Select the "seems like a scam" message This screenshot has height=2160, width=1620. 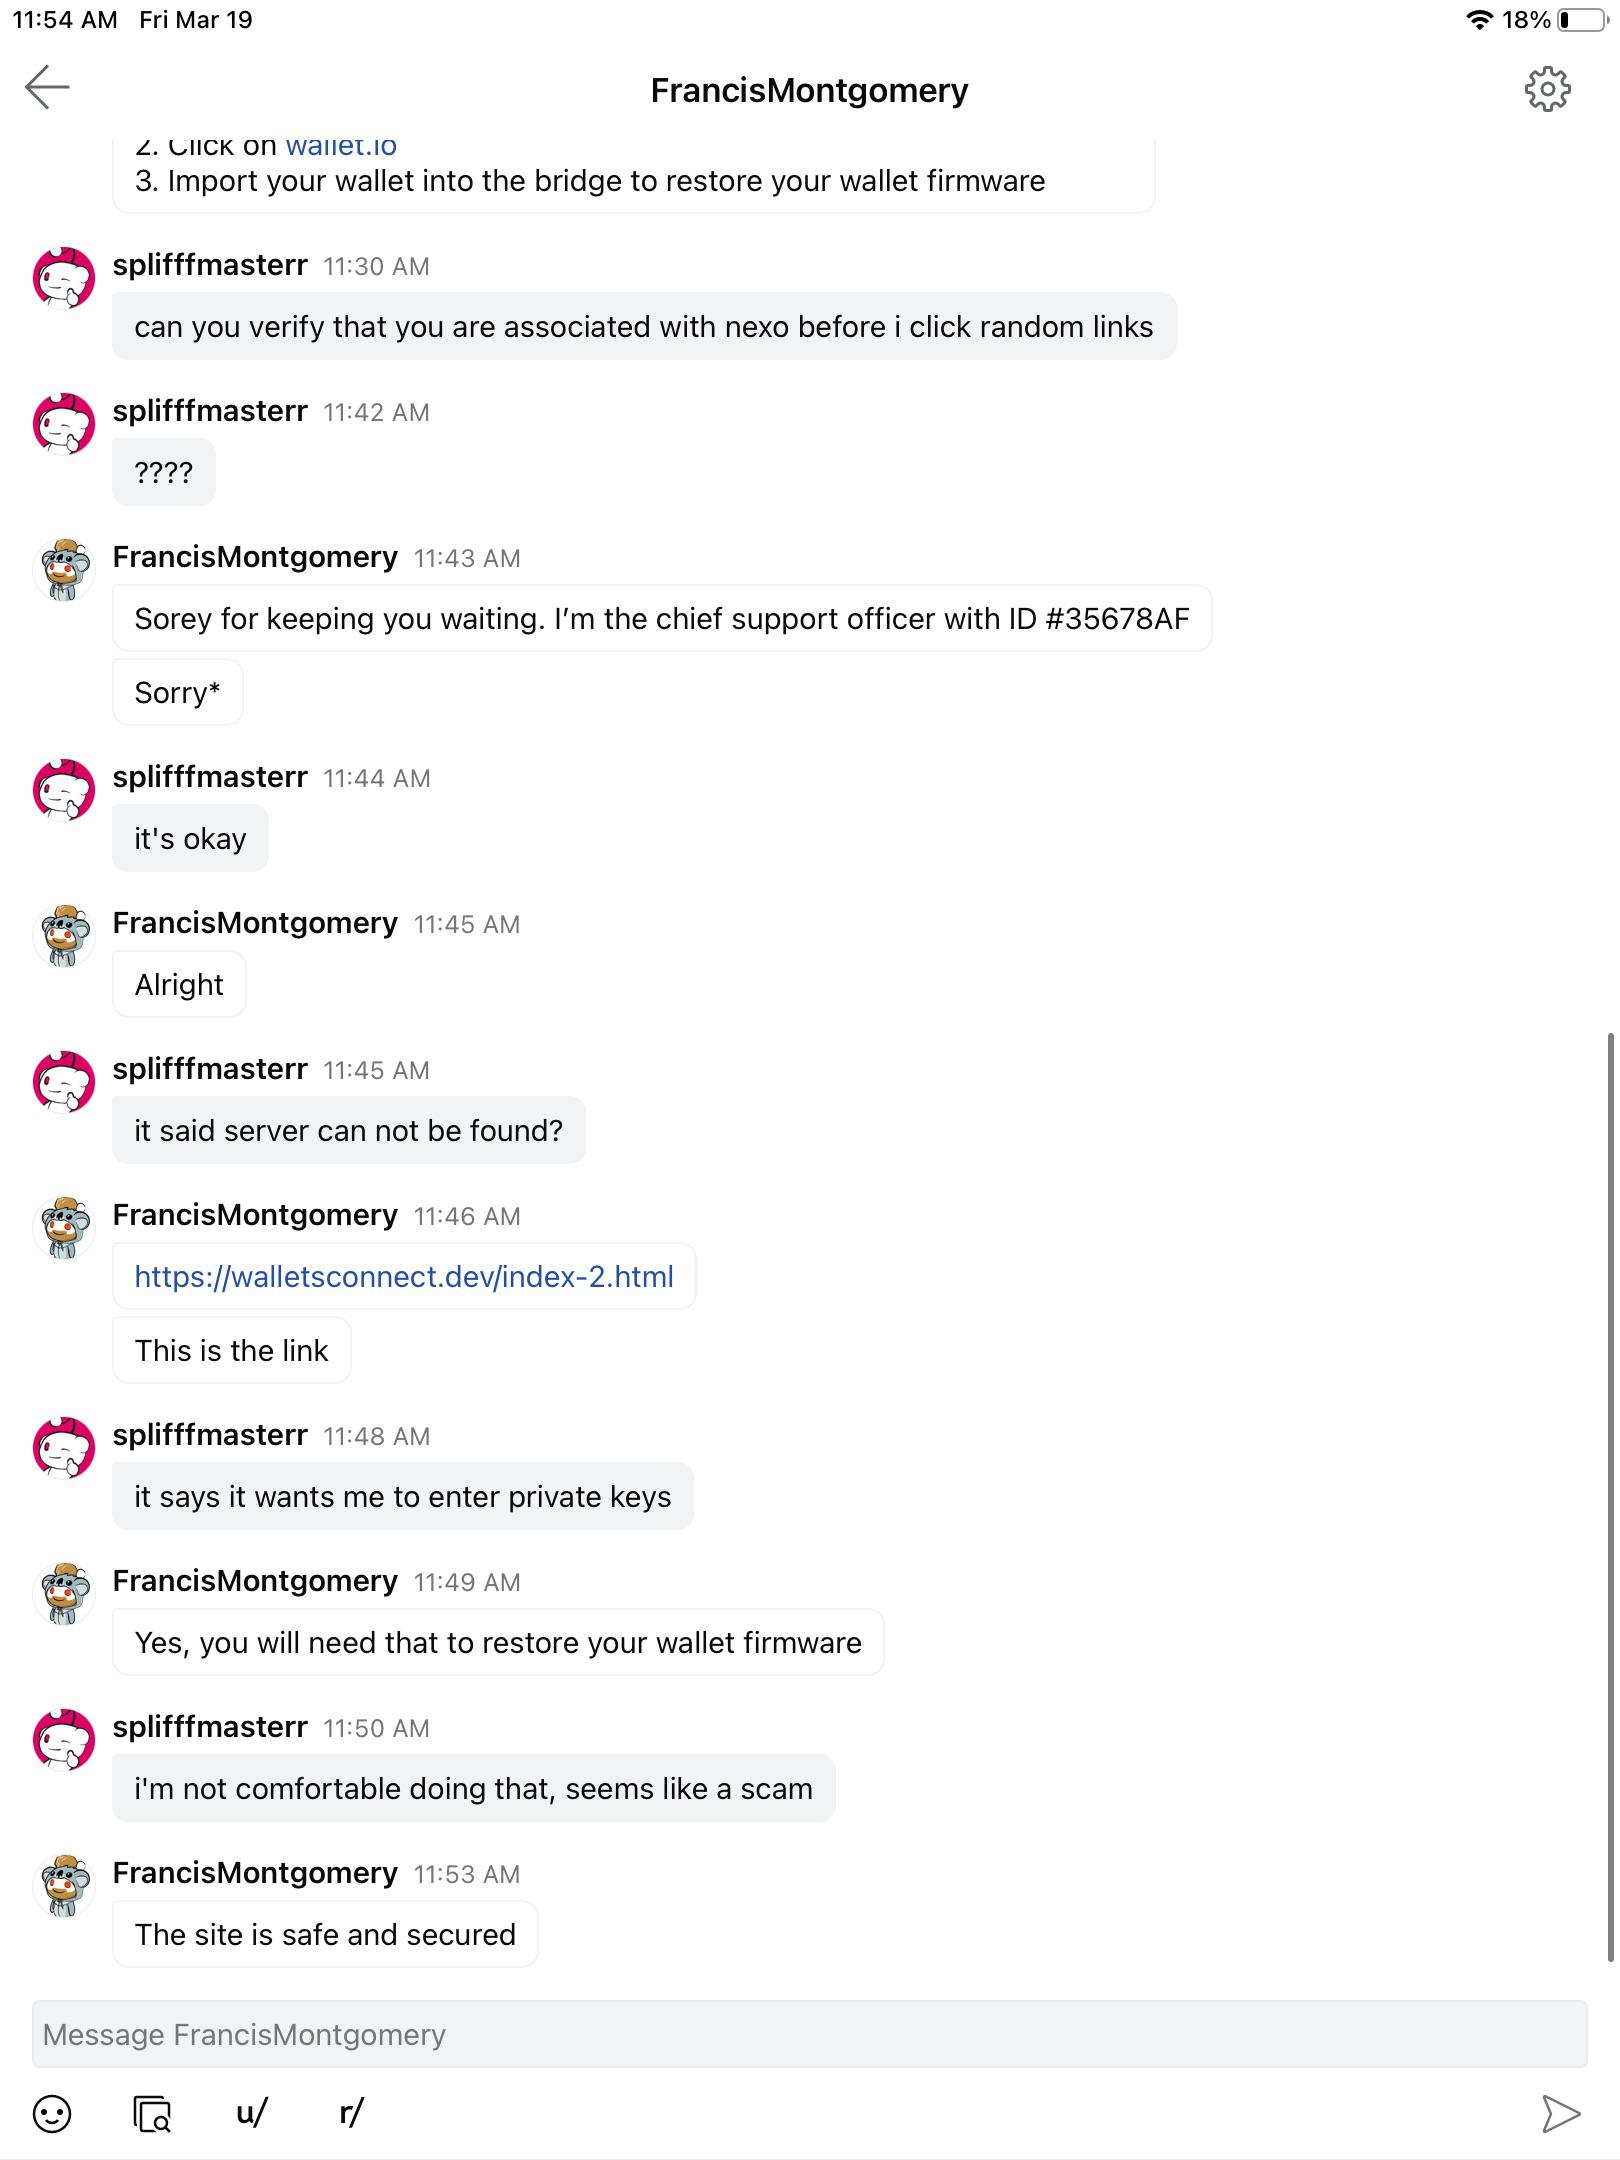473,1789
